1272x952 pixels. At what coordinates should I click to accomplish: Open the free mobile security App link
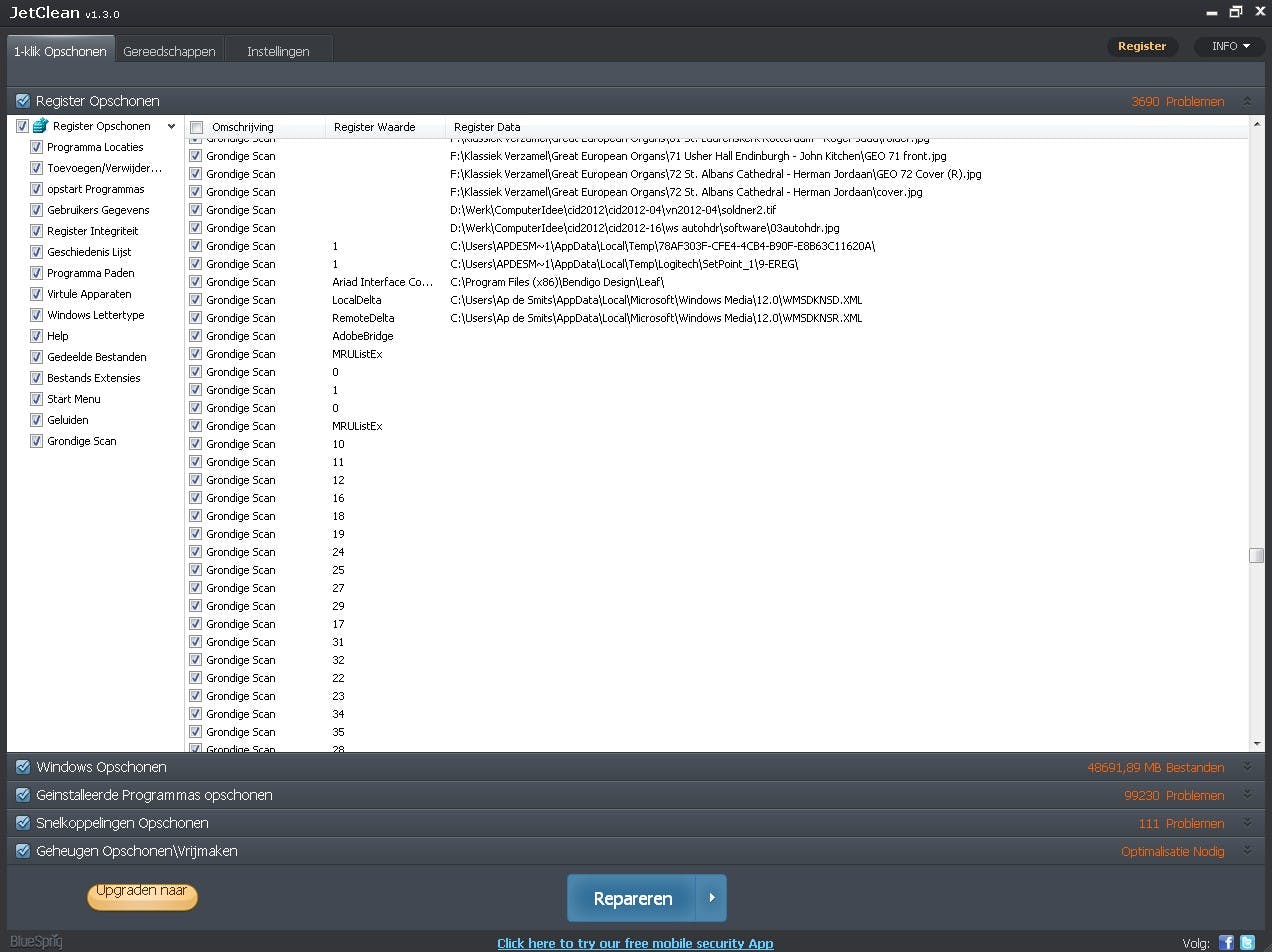coord(635,943)
